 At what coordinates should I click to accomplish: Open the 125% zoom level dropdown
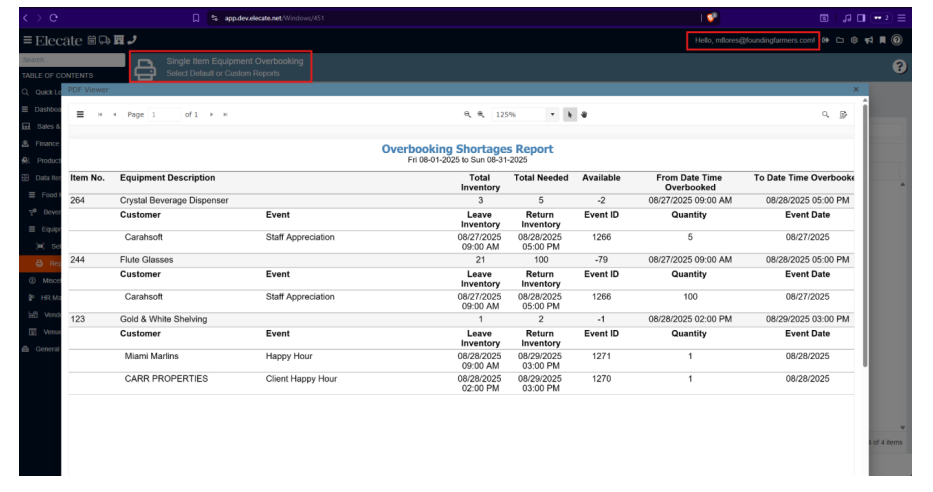coord(552,114)
